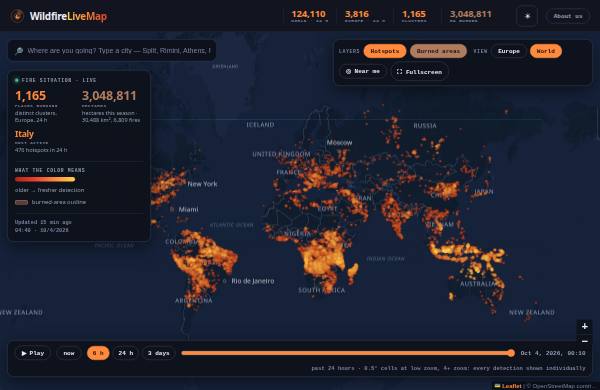Image resolution: width=600 pixels, height=390 pixels.
Task: Click the WildfireLiveMap flame logo icon
Action: tap(17, 16)
